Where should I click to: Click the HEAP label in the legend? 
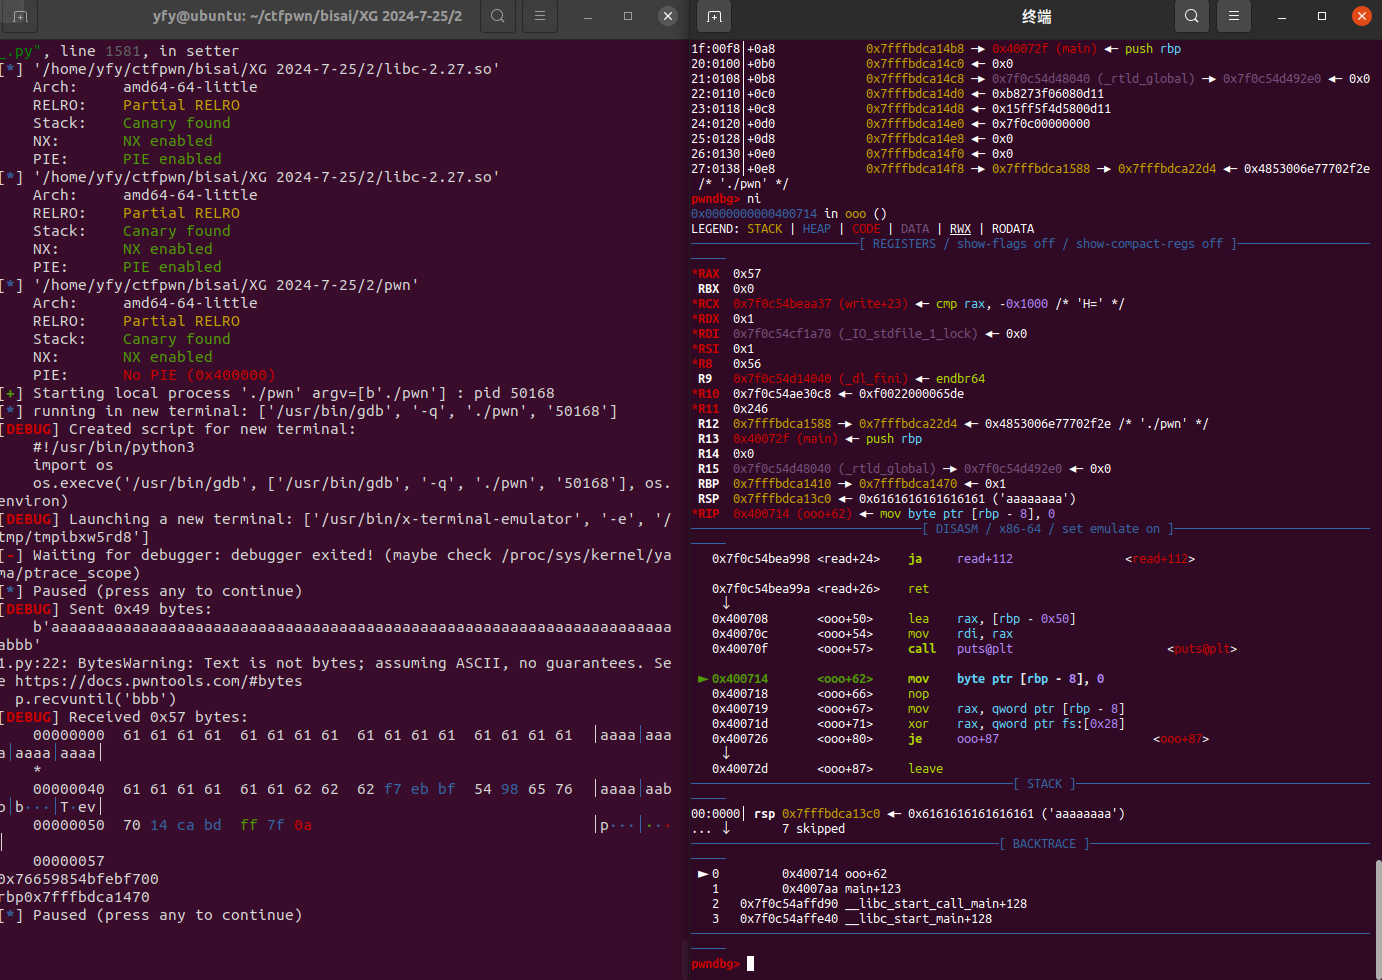tap(816, 229)
